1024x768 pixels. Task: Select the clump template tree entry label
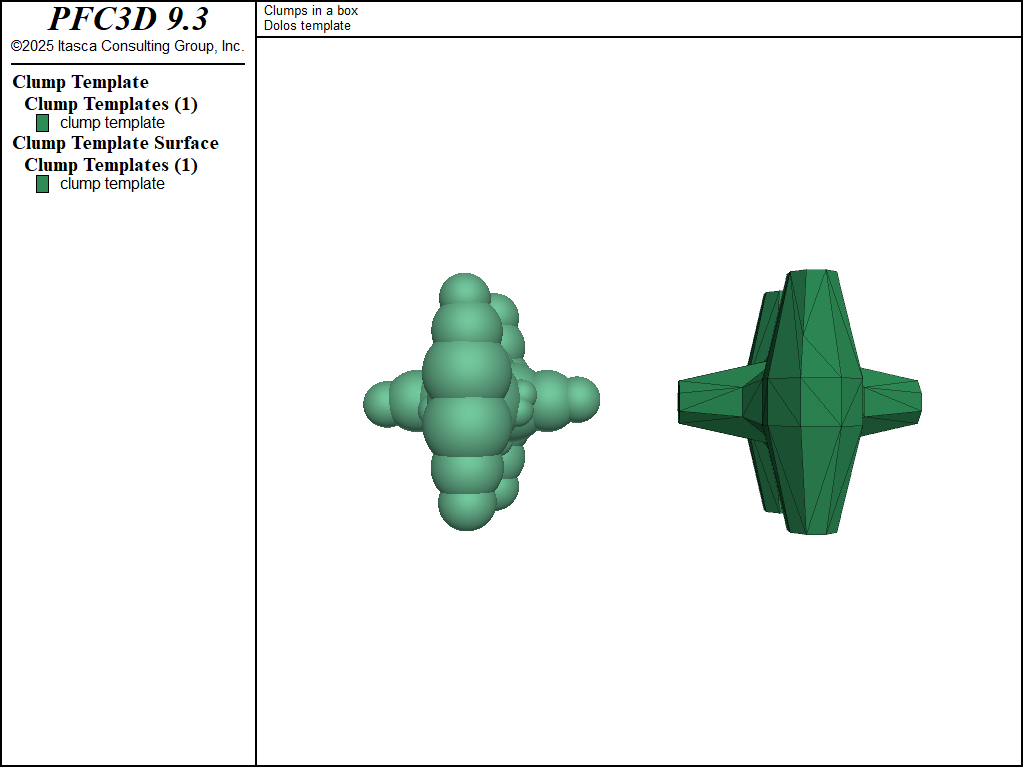click(x=112, y=123)
